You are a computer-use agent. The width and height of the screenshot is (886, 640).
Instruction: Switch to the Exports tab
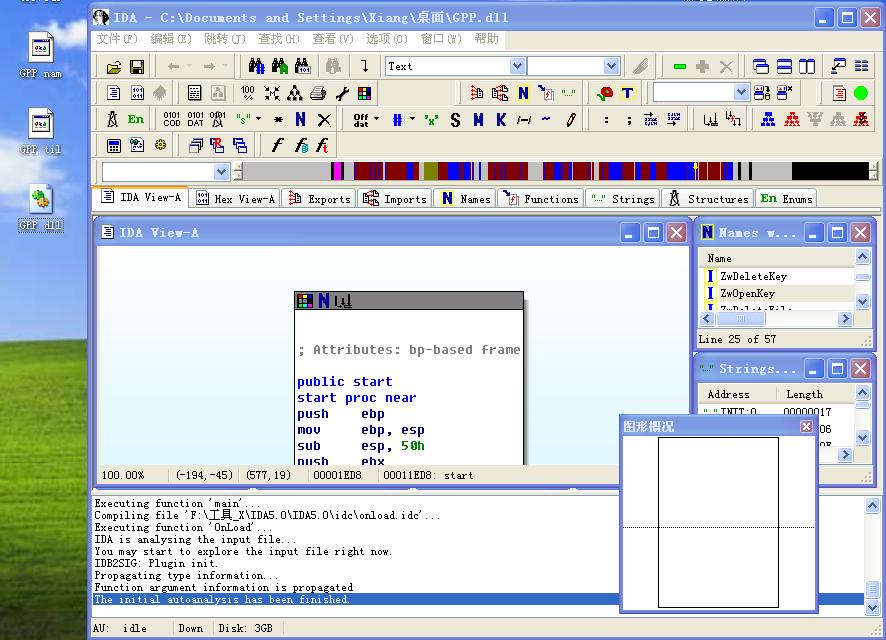point(320,198)
